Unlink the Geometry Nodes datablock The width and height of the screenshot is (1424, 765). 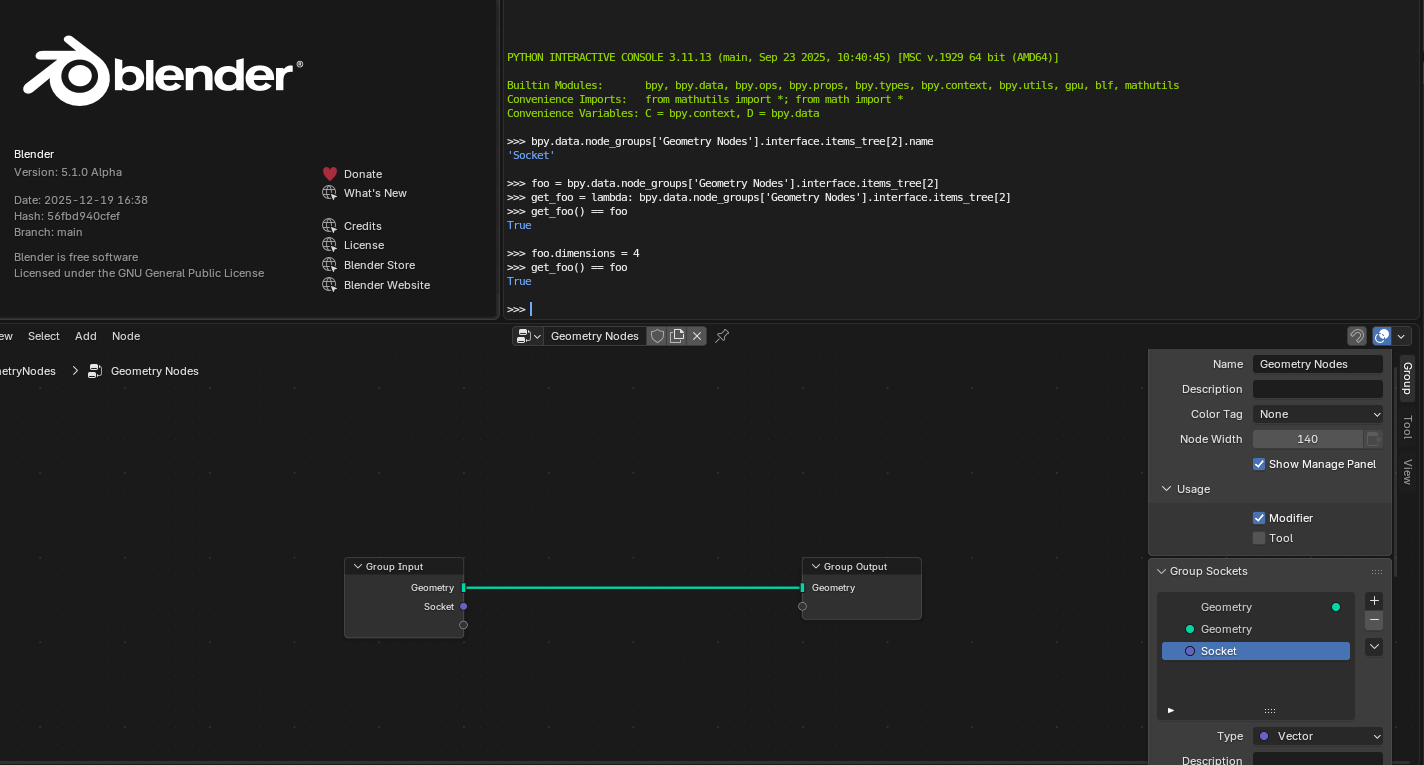[x=697, y=336]
